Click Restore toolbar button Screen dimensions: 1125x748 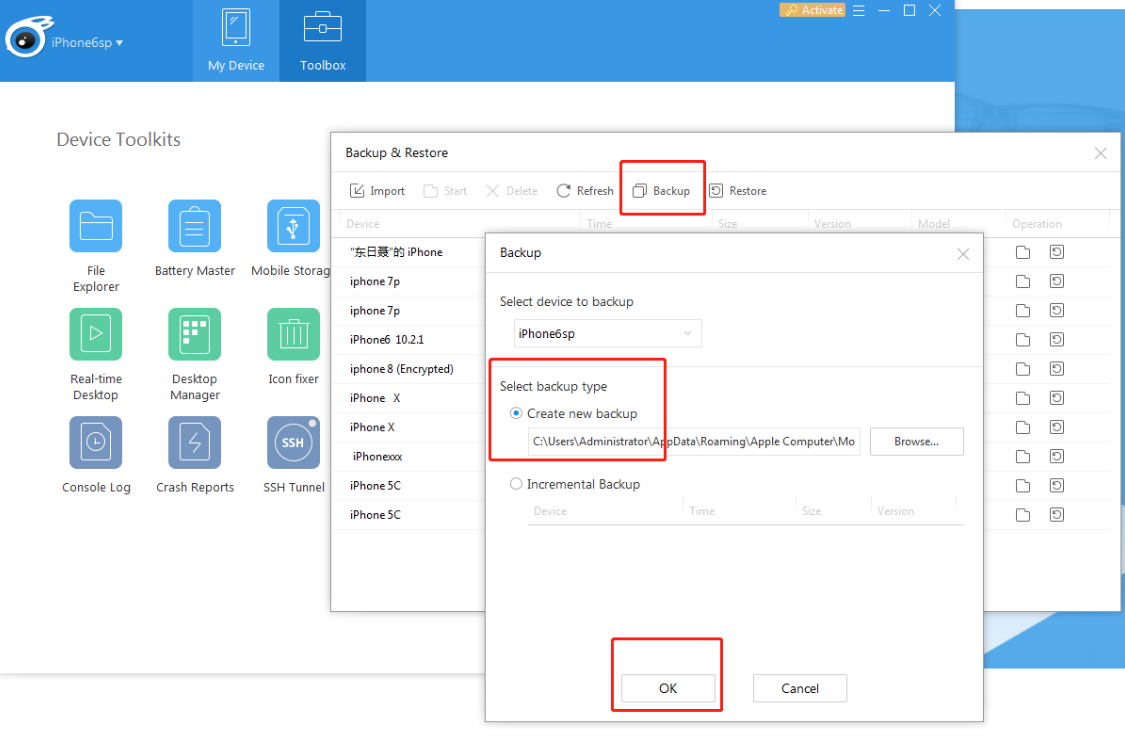tap(738, 191)
